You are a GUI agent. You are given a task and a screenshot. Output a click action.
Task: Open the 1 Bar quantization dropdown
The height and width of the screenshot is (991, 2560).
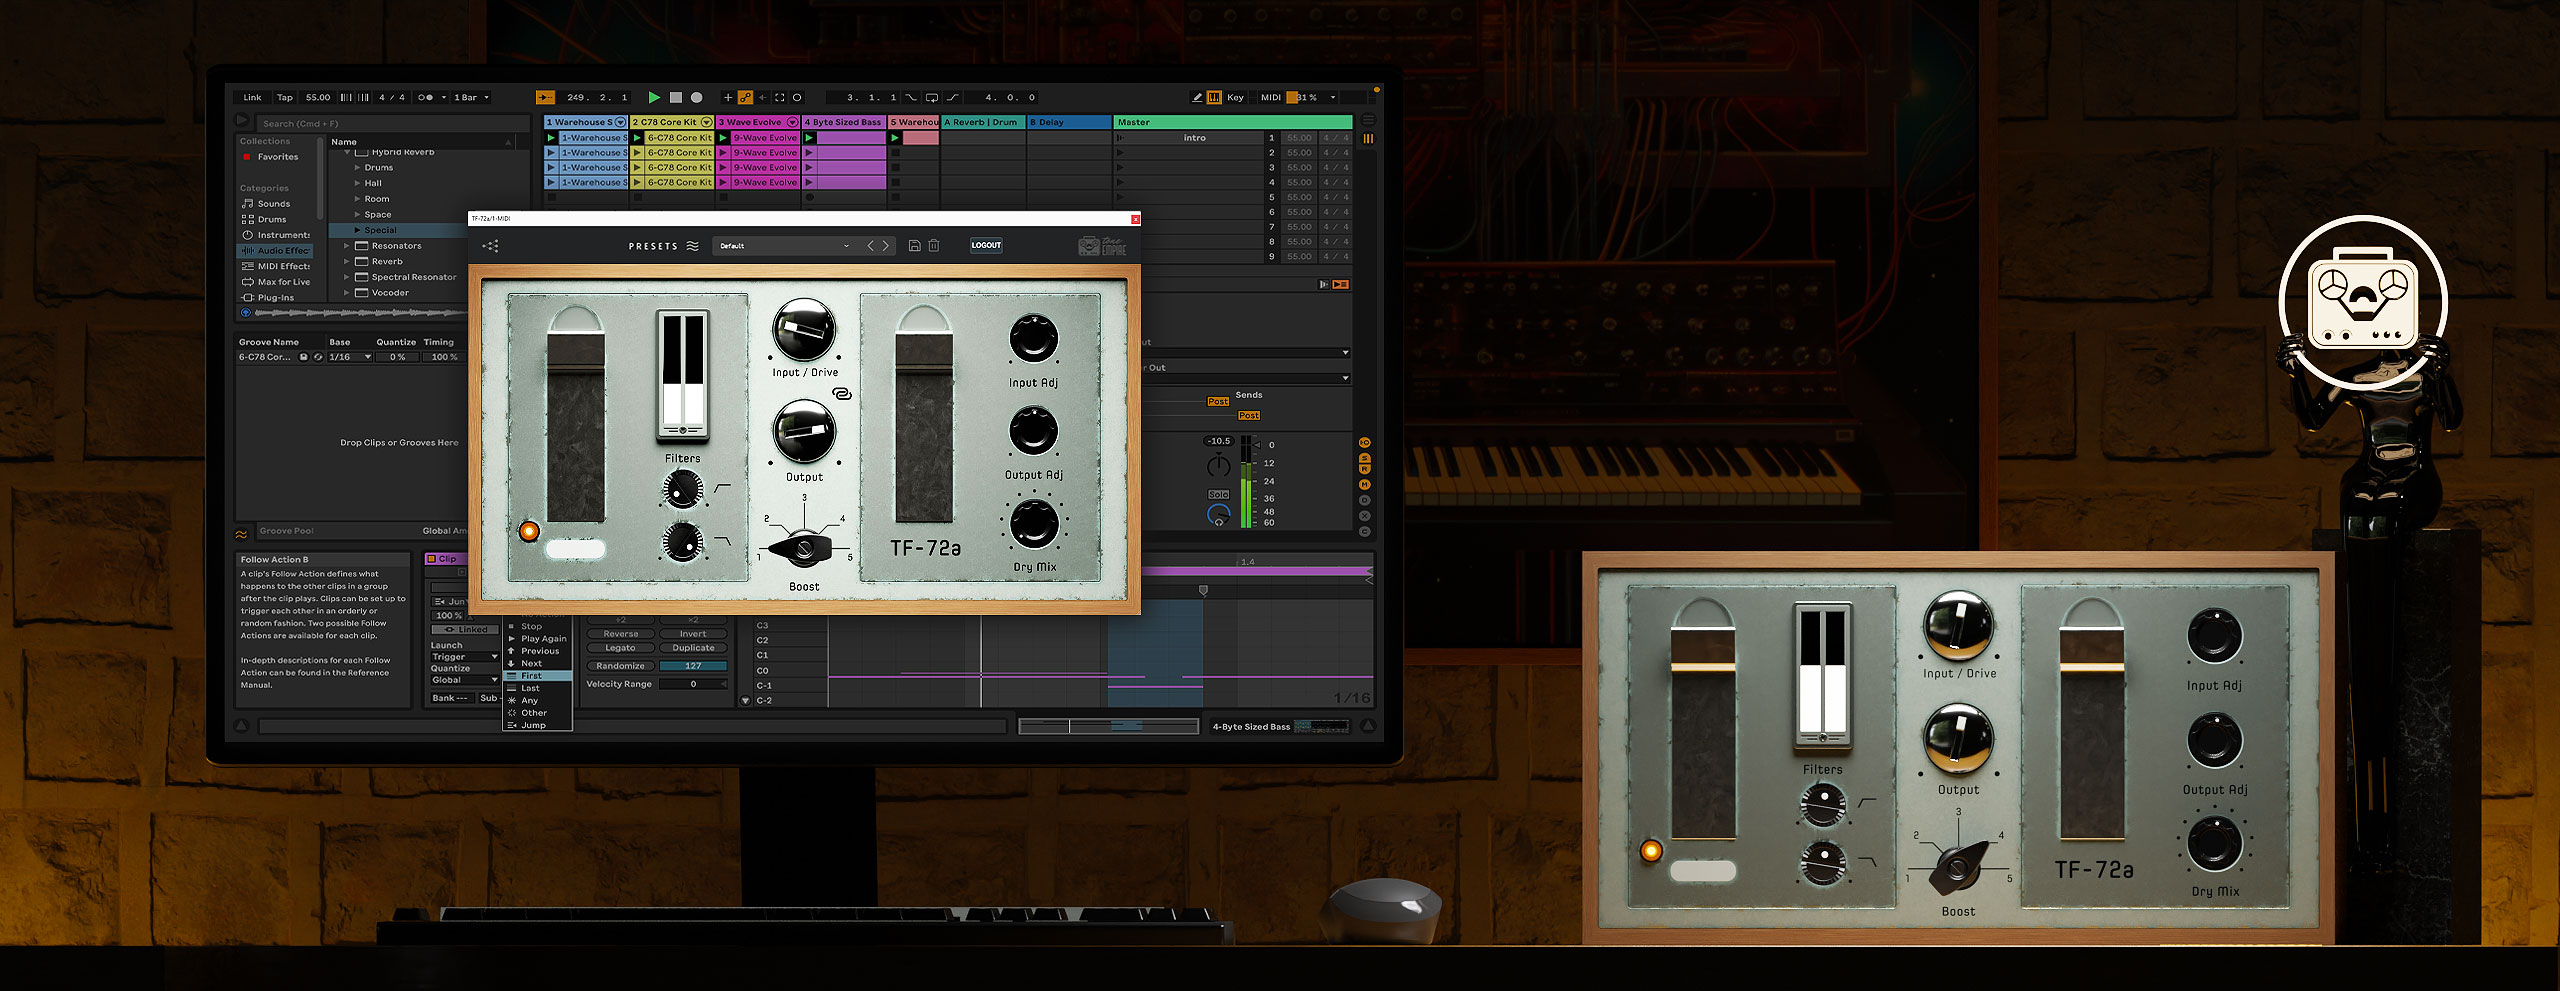click(471, 97)
